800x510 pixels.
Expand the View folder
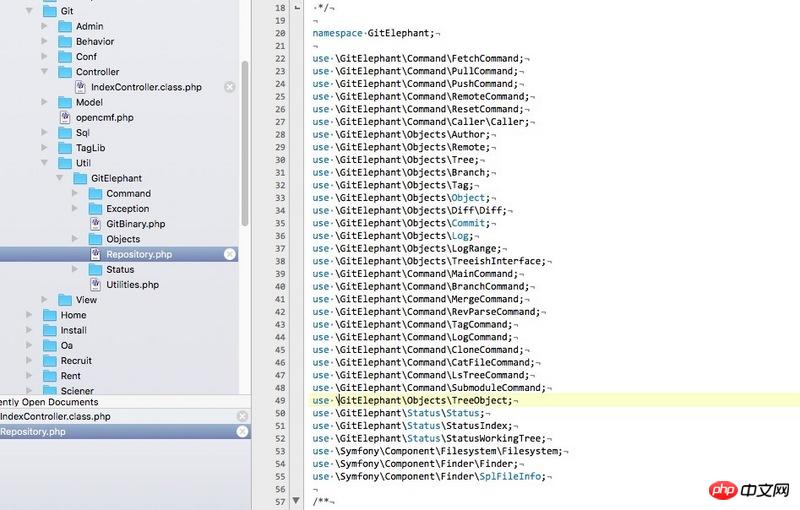pyautogui.click(x=44, y=300)
